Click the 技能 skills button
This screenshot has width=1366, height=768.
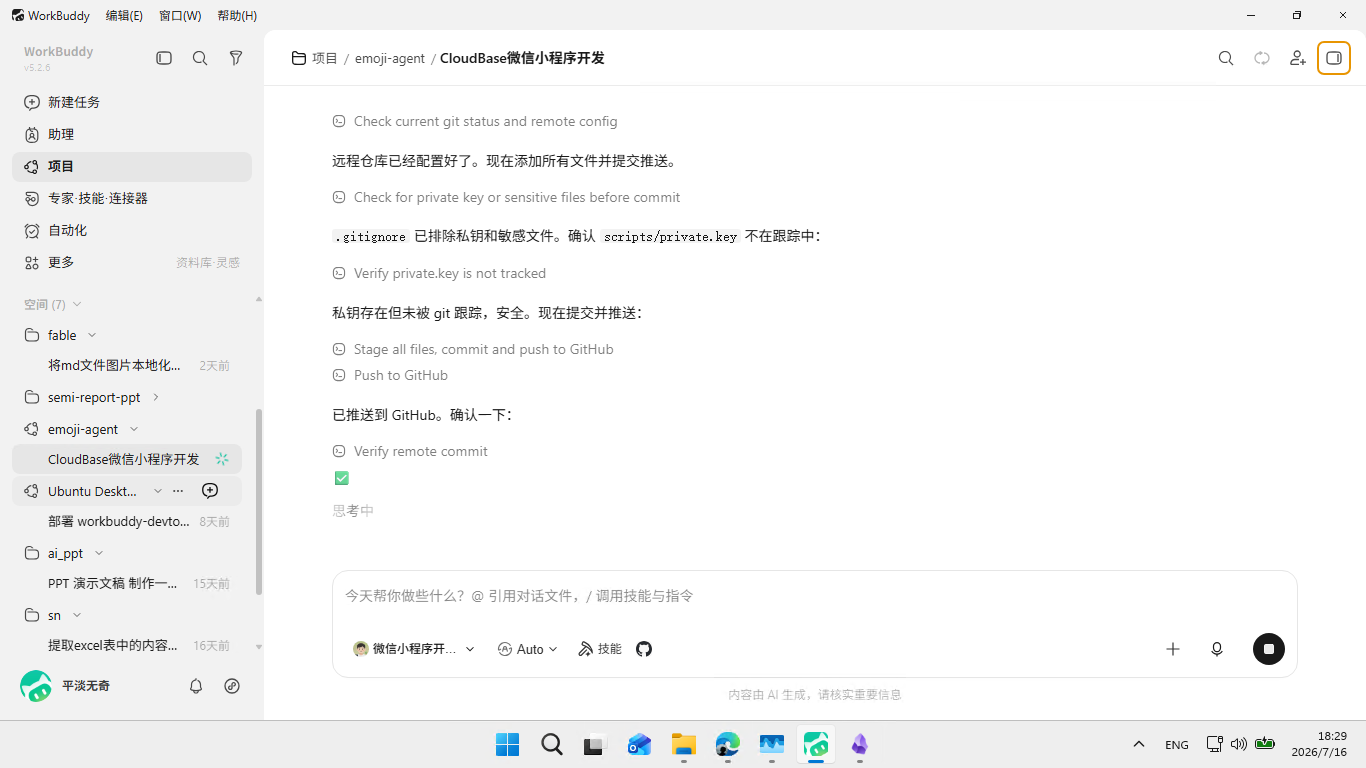(x=600, y=649)
